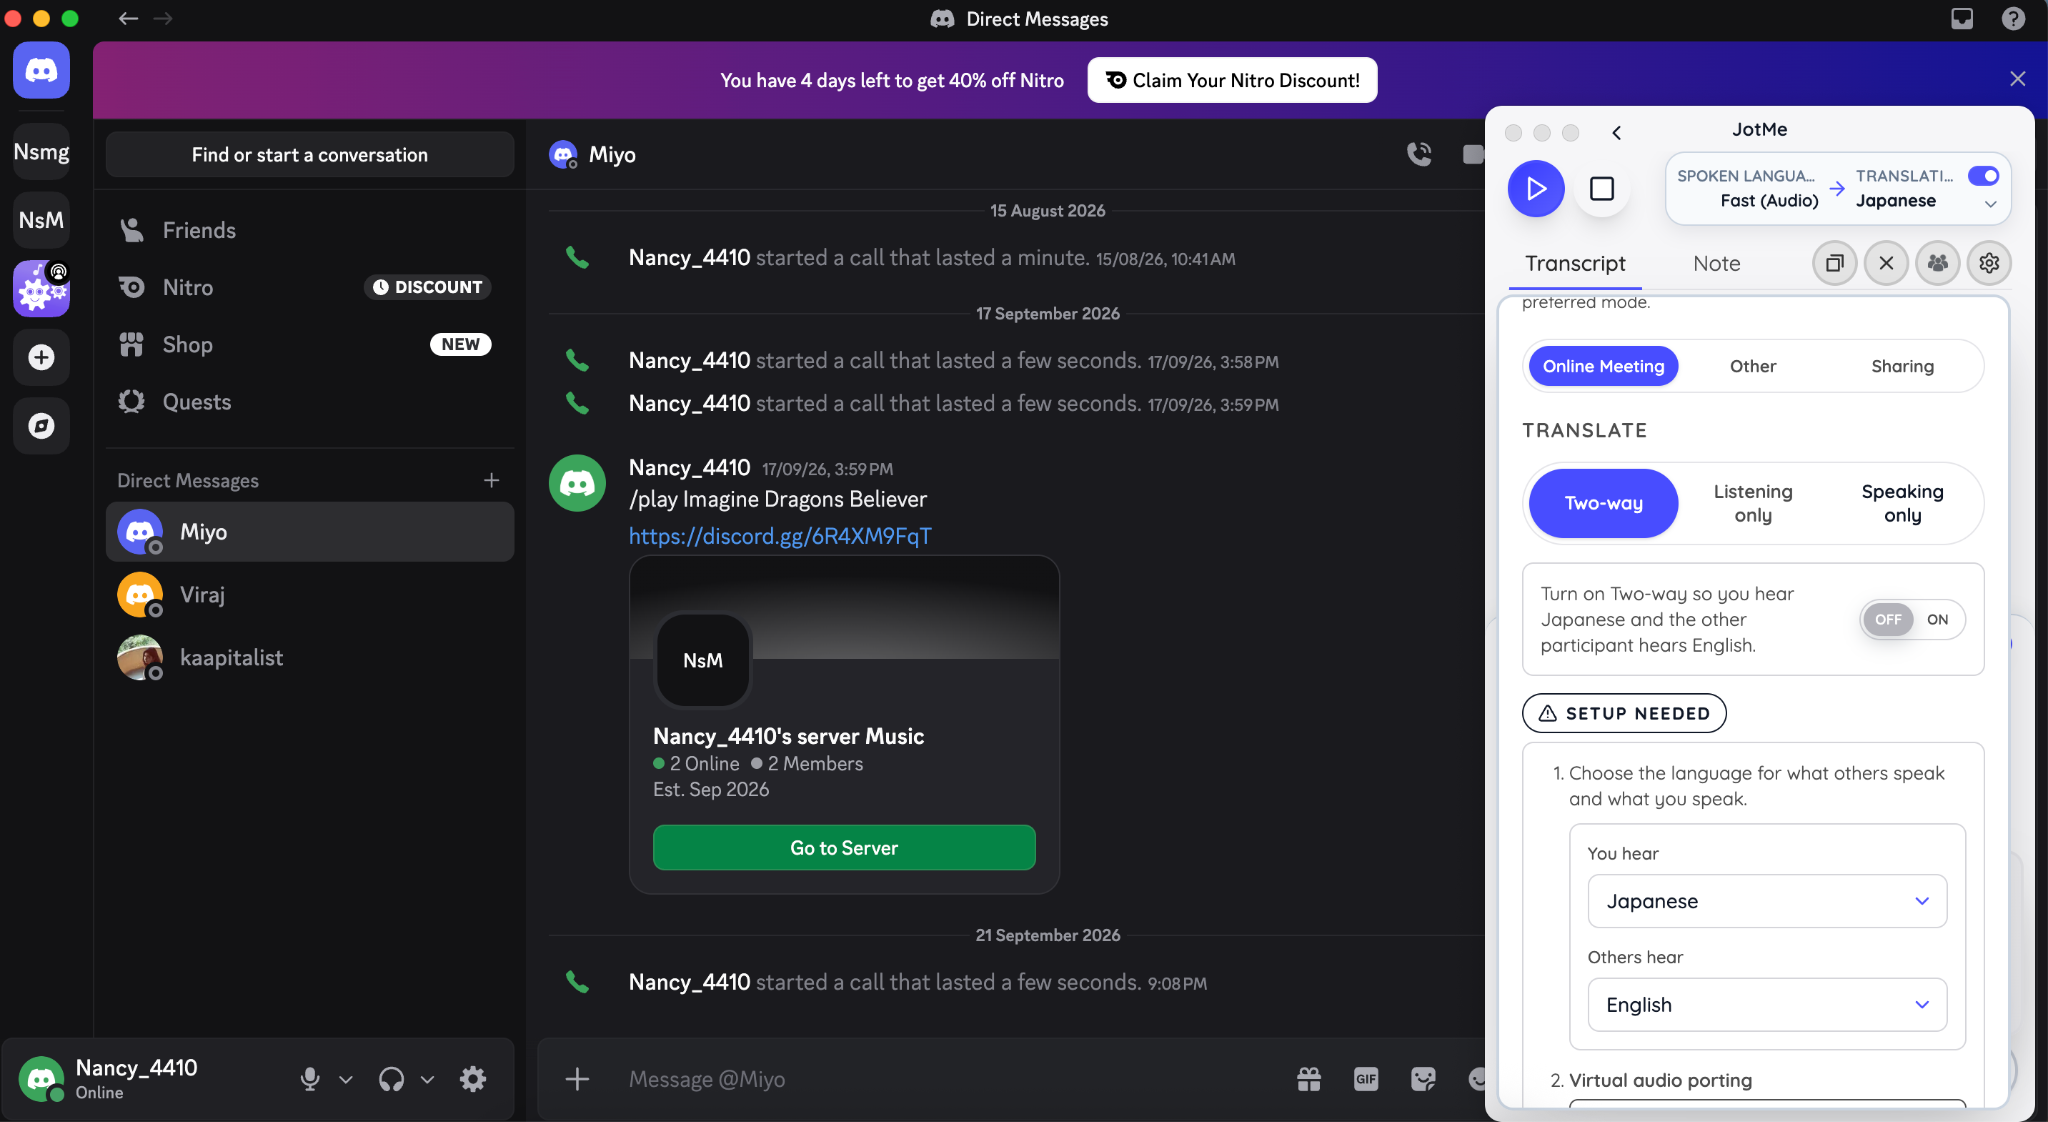Open Translation Japanese selector
Screen dimensions: 2048x1122
pos(1903,188)
